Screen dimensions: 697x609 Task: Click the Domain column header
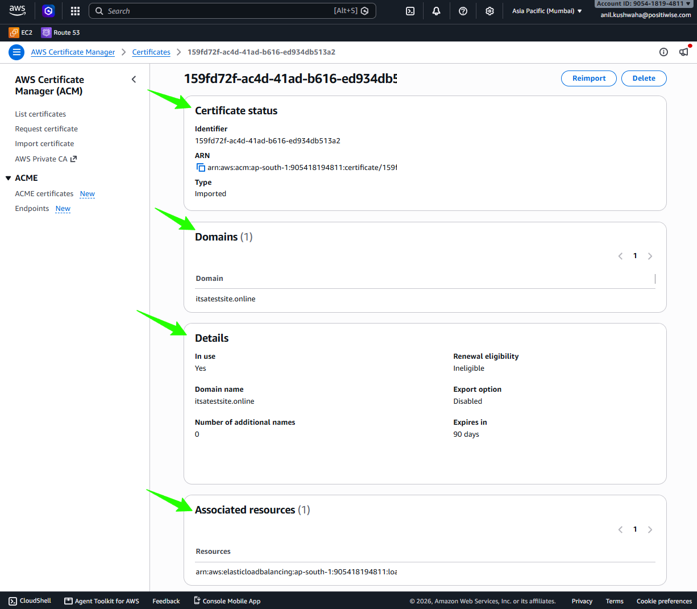coord(209,278)
